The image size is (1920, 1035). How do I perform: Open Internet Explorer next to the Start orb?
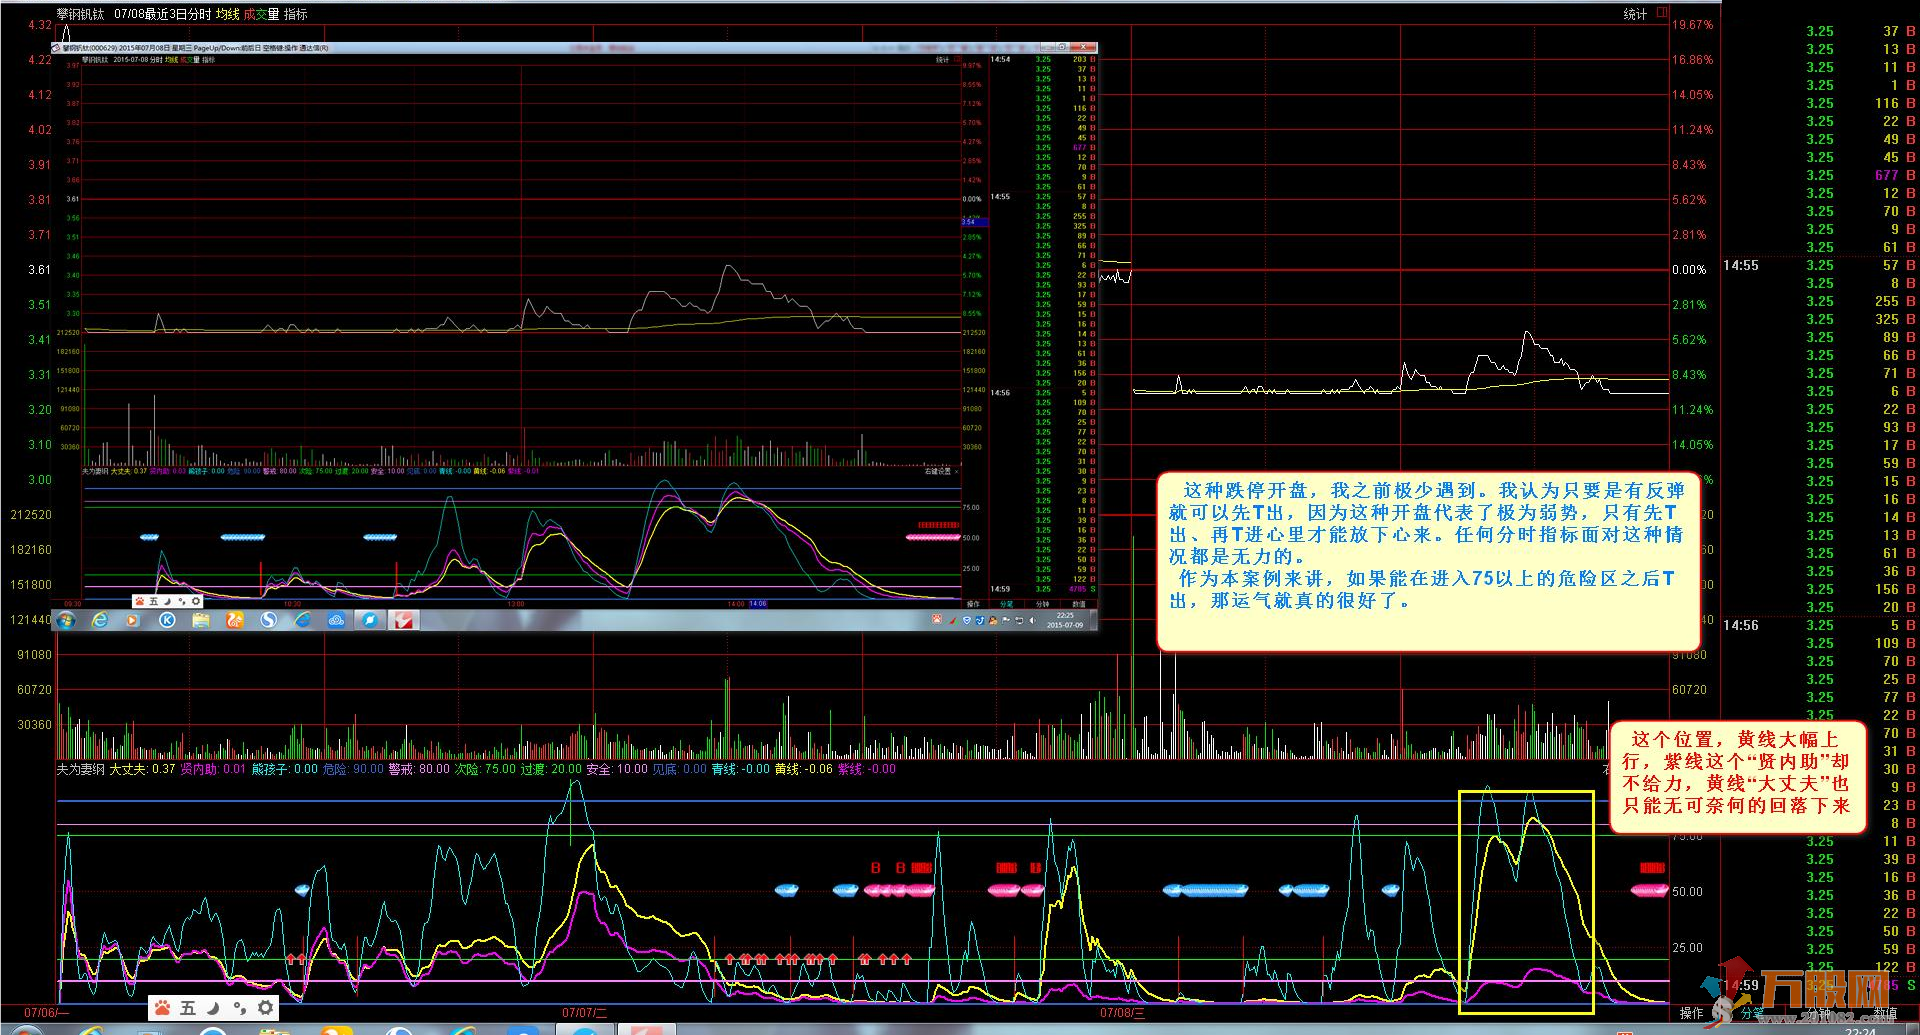[100, 620]
